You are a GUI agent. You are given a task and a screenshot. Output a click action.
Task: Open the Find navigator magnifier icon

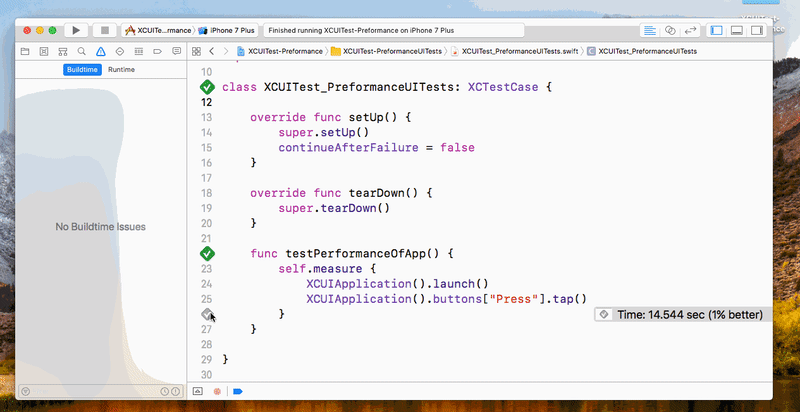pos(82,51)
